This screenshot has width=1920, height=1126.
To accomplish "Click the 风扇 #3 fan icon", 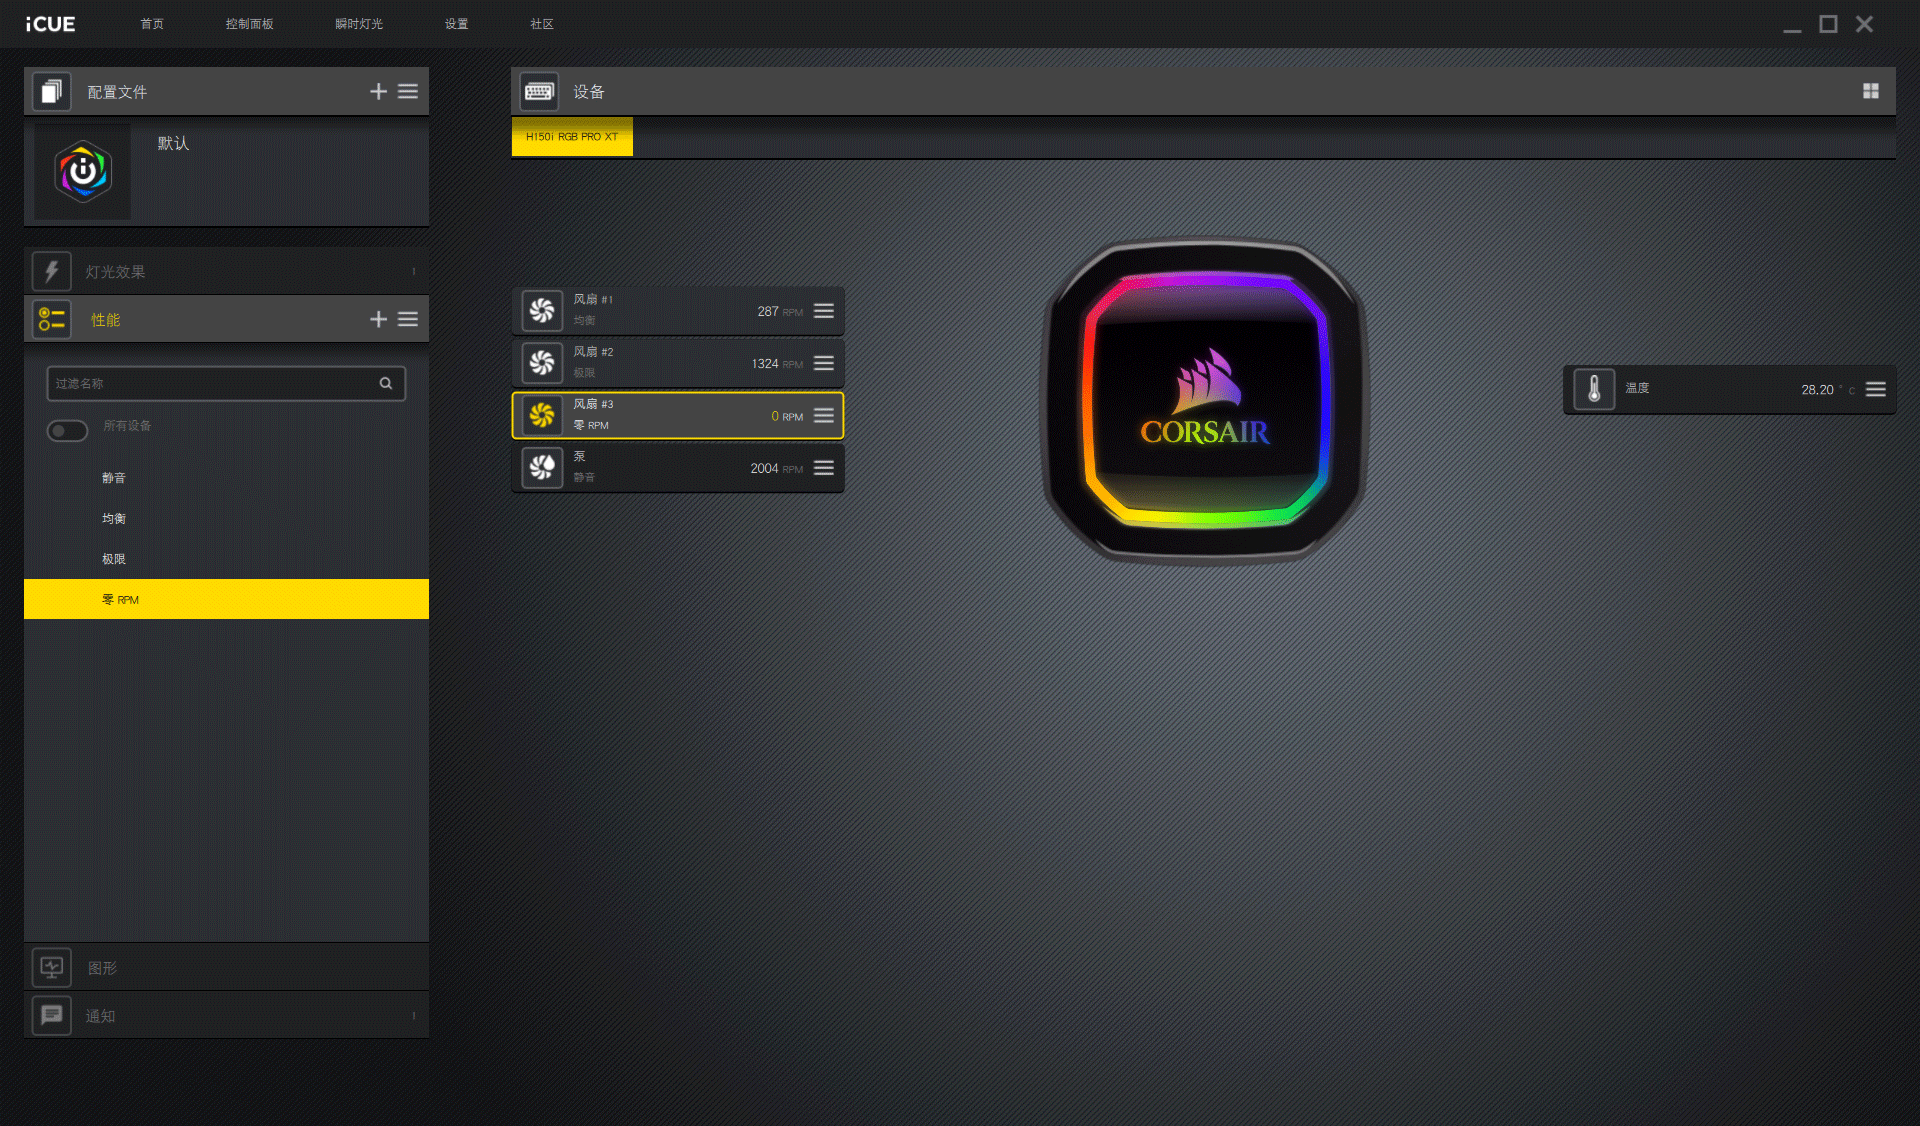I will coord(542,415).
